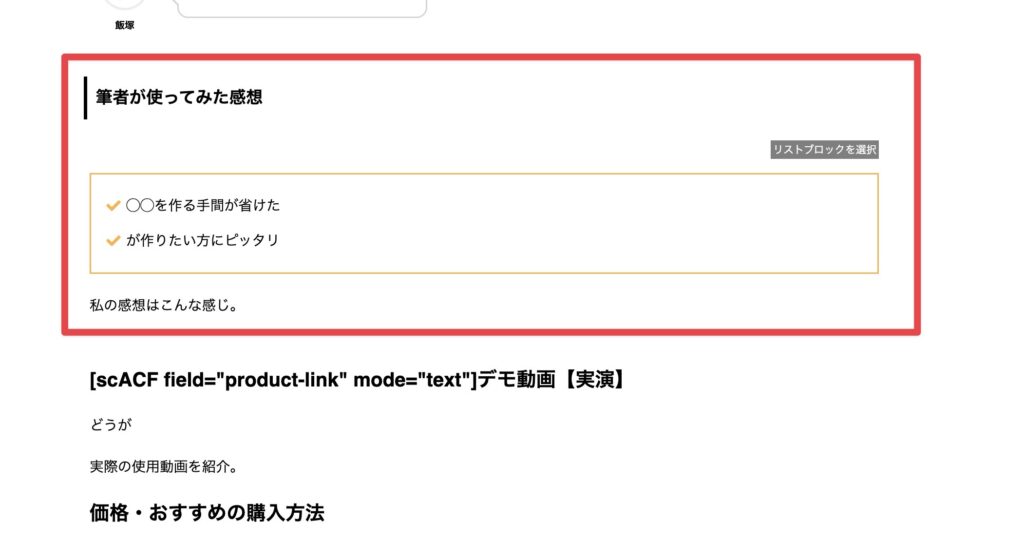Click the black bar left of heading
The width and height of the screenshot is (1024, 541).
tap(86, 97)
